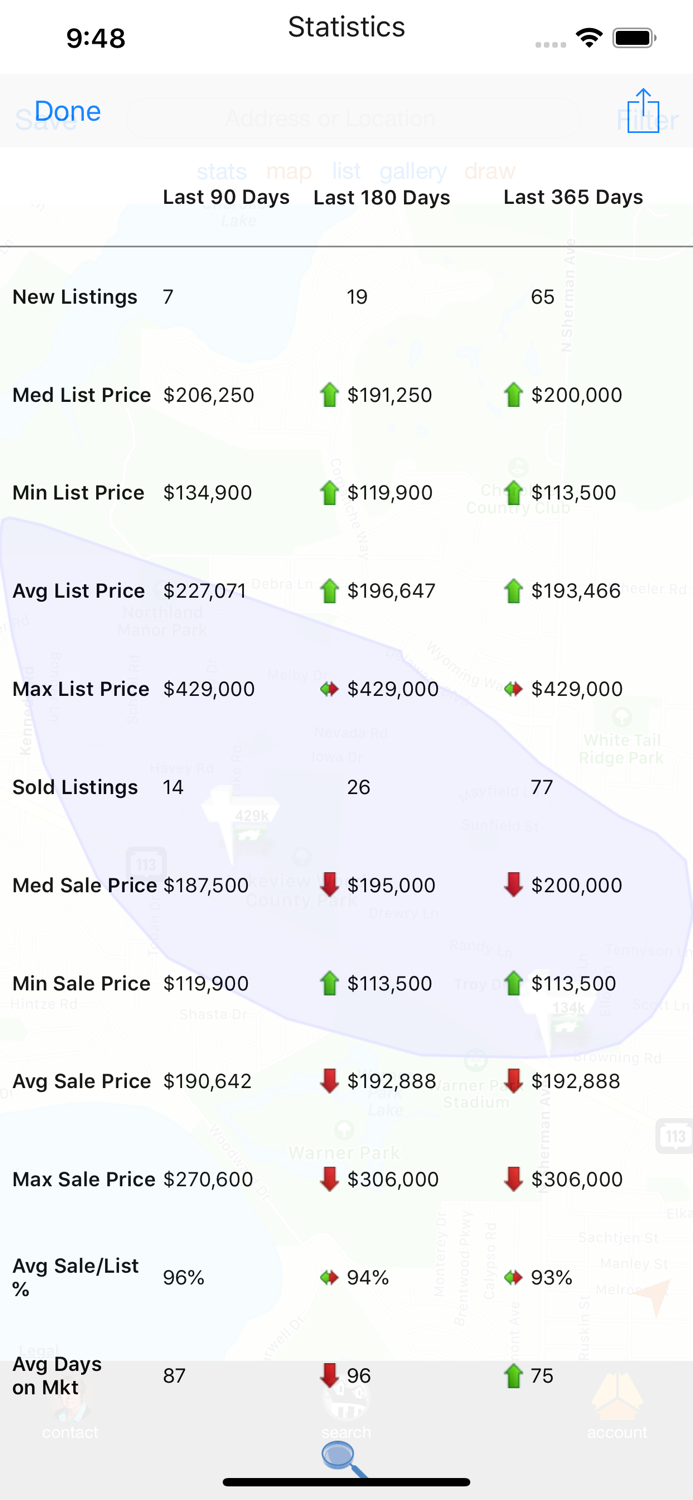
Task: Tap the magnifier search icon at bottom
Action: pyautogui.click(x=345, y=1458)
